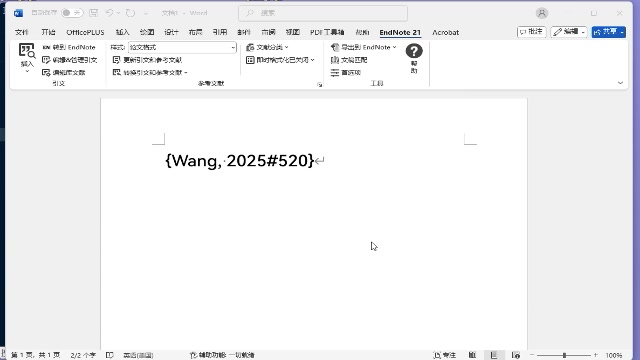The width and height of the screenshot is (640, 360).
Task: Switch to the View tab
Action: [293, 32]
